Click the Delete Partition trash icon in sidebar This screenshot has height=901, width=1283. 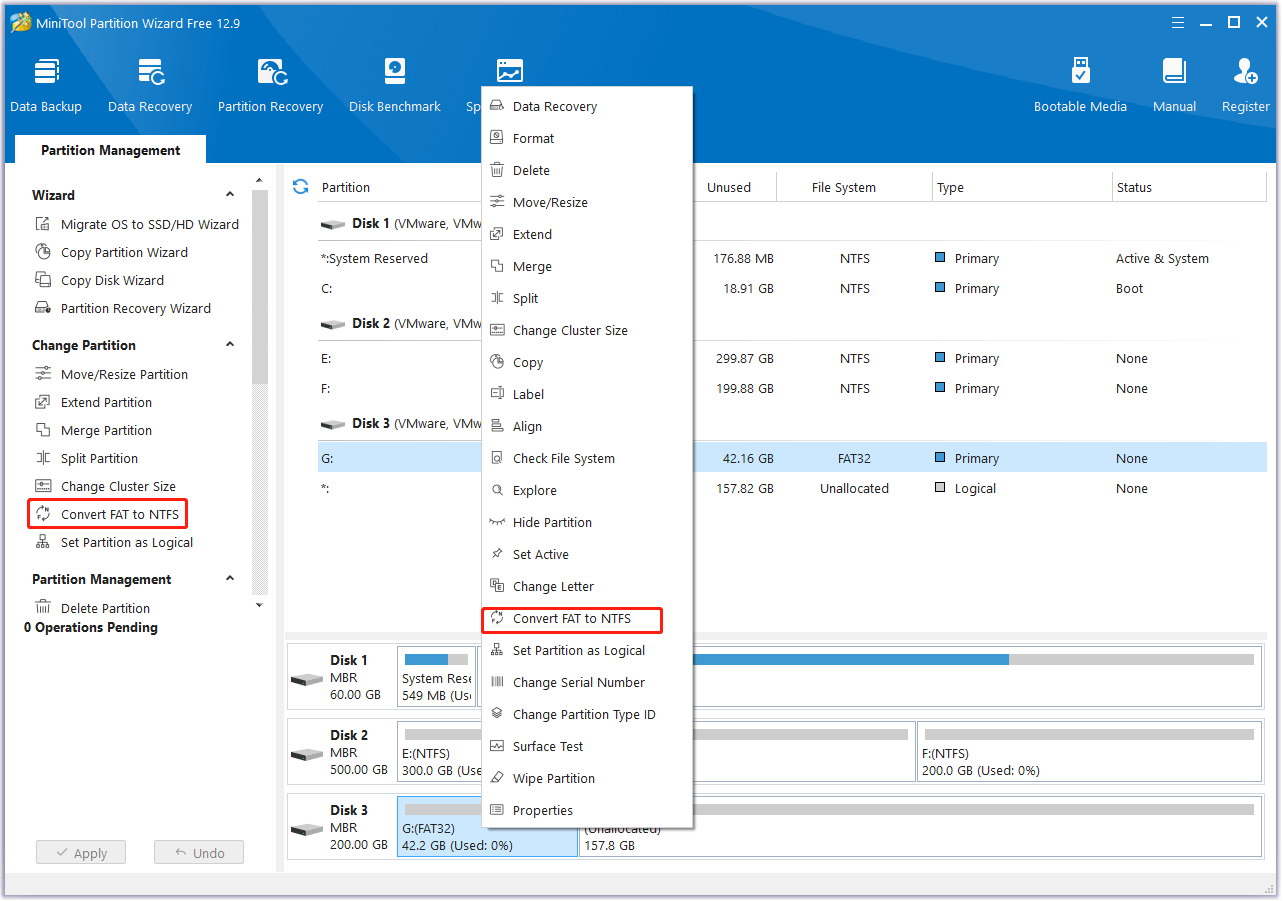pyautogui.click(x=43, y=608)
